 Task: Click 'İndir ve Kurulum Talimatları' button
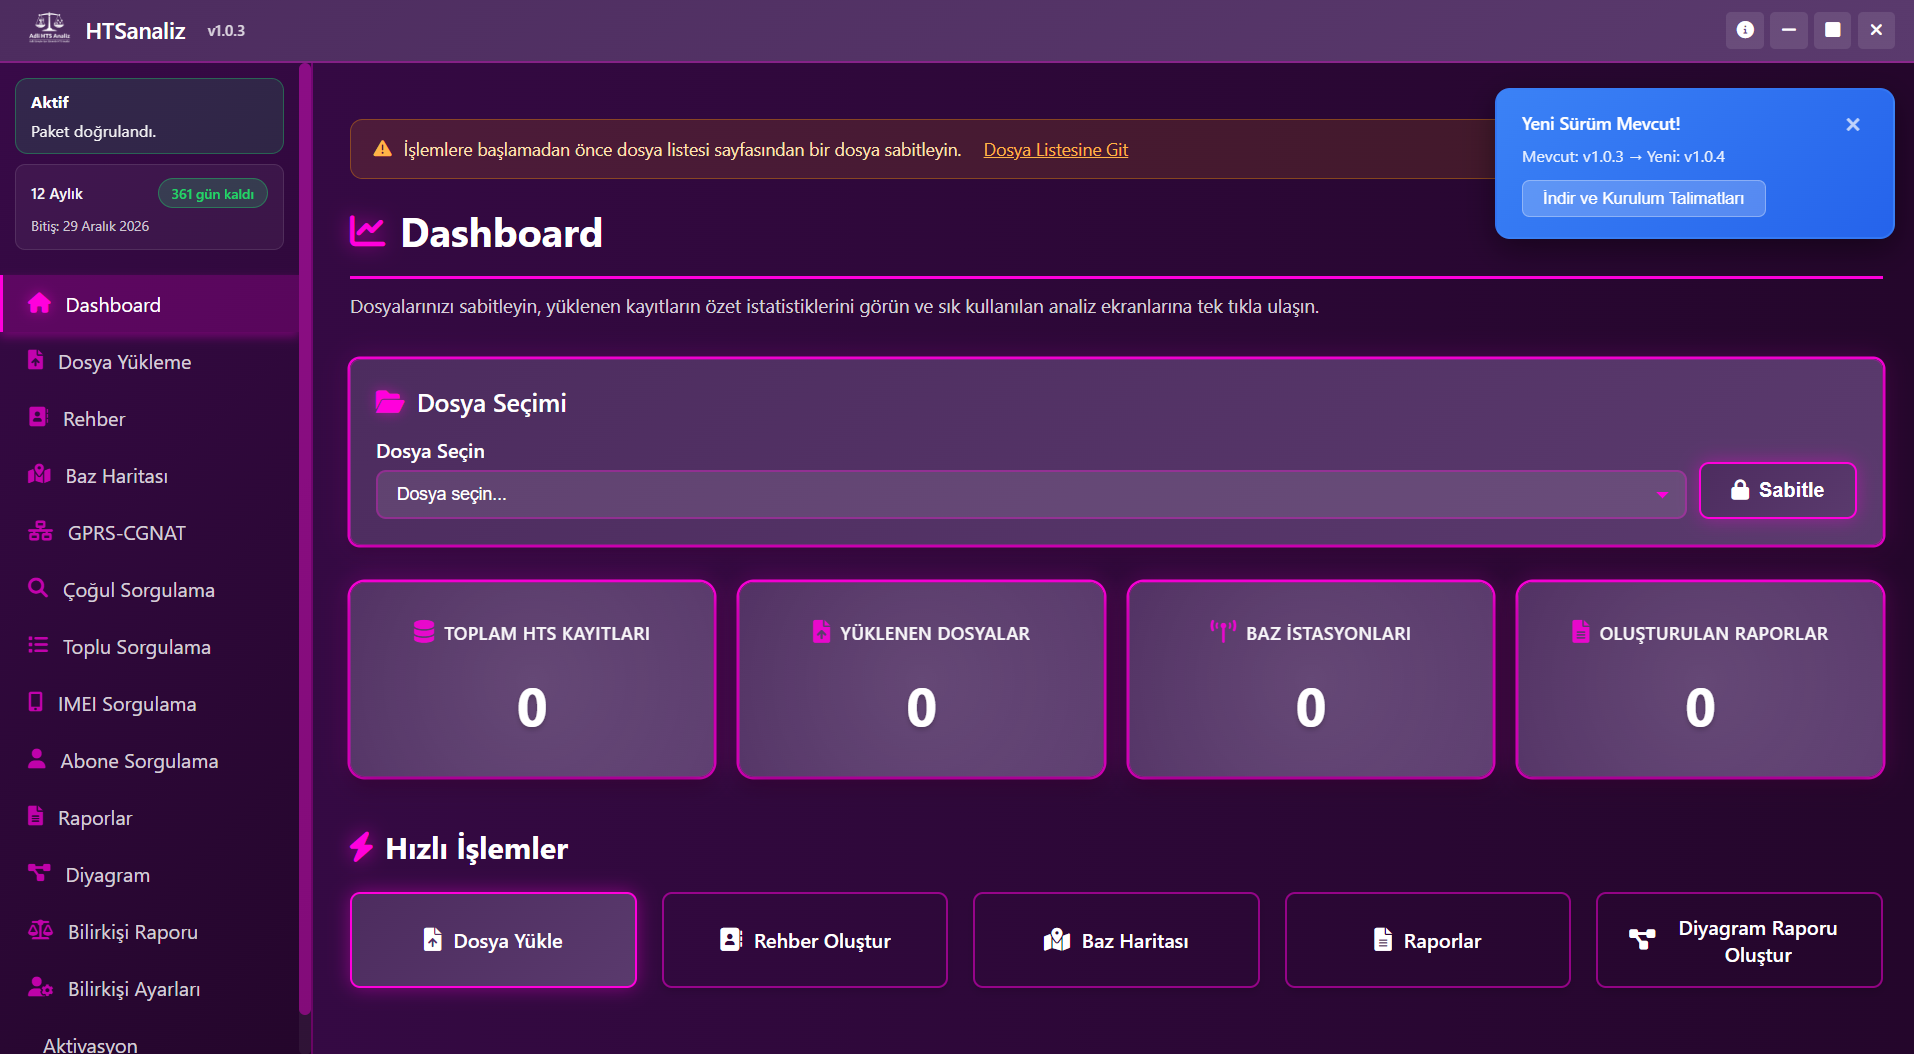click(1643, 198)
